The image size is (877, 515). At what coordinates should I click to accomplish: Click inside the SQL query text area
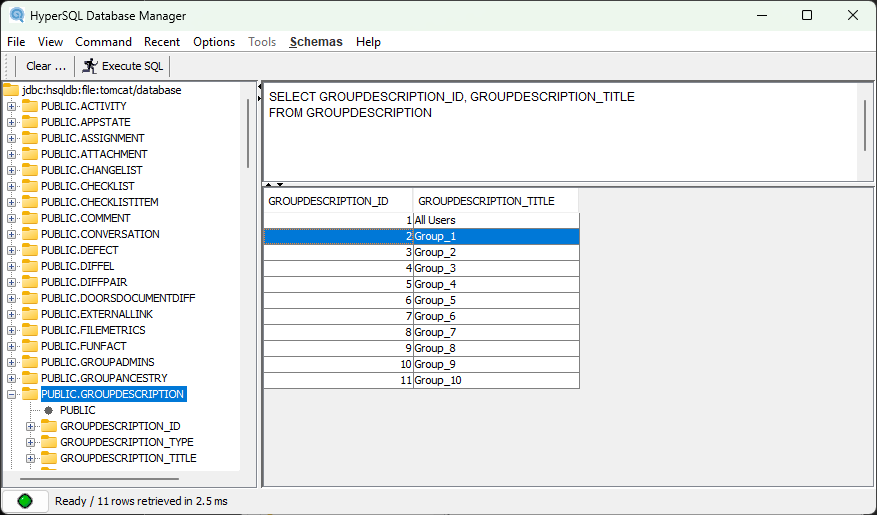[x=560, y=132]
